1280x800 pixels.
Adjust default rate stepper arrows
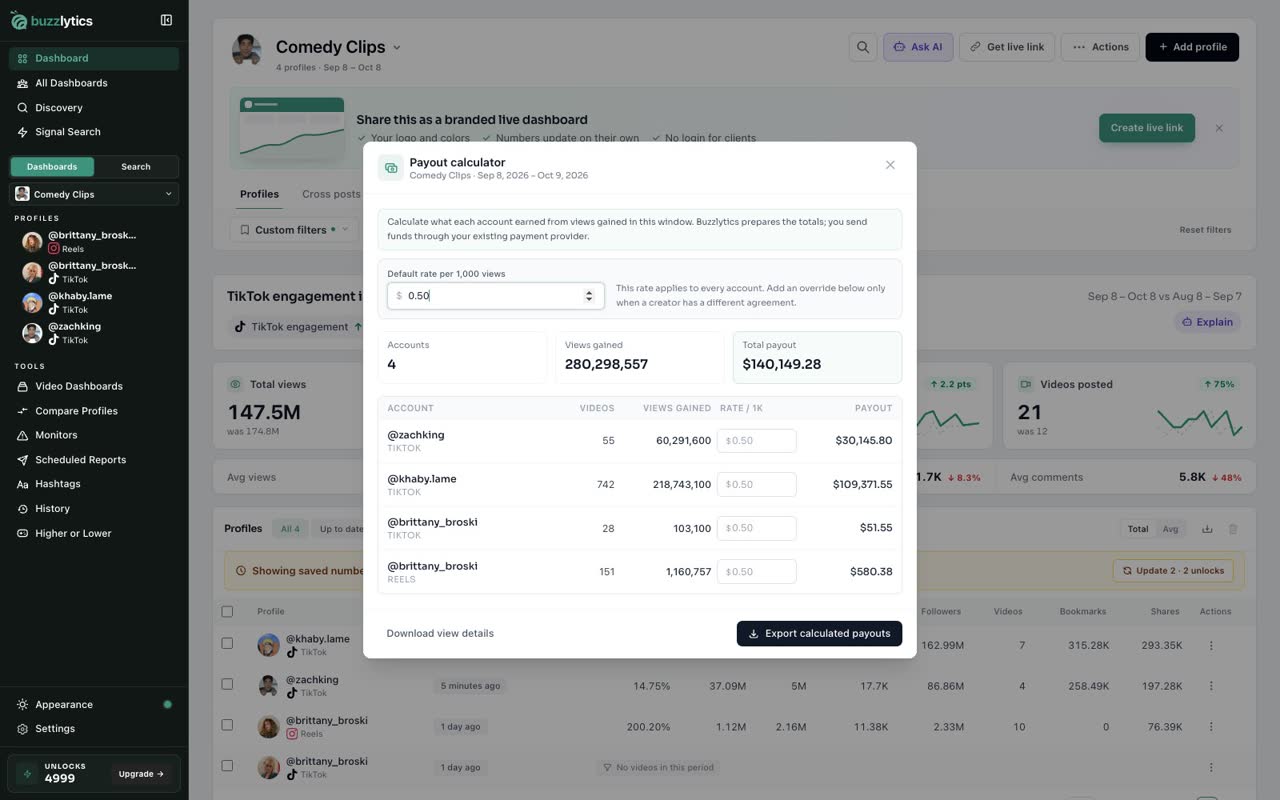589,296
